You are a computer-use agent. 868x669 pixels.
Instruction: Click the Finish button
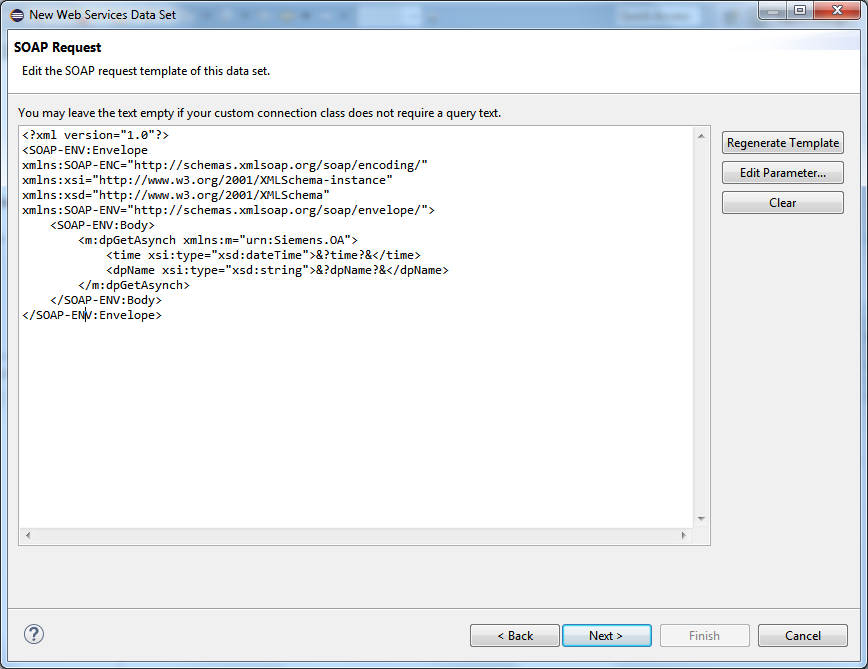tap(704, 635)
